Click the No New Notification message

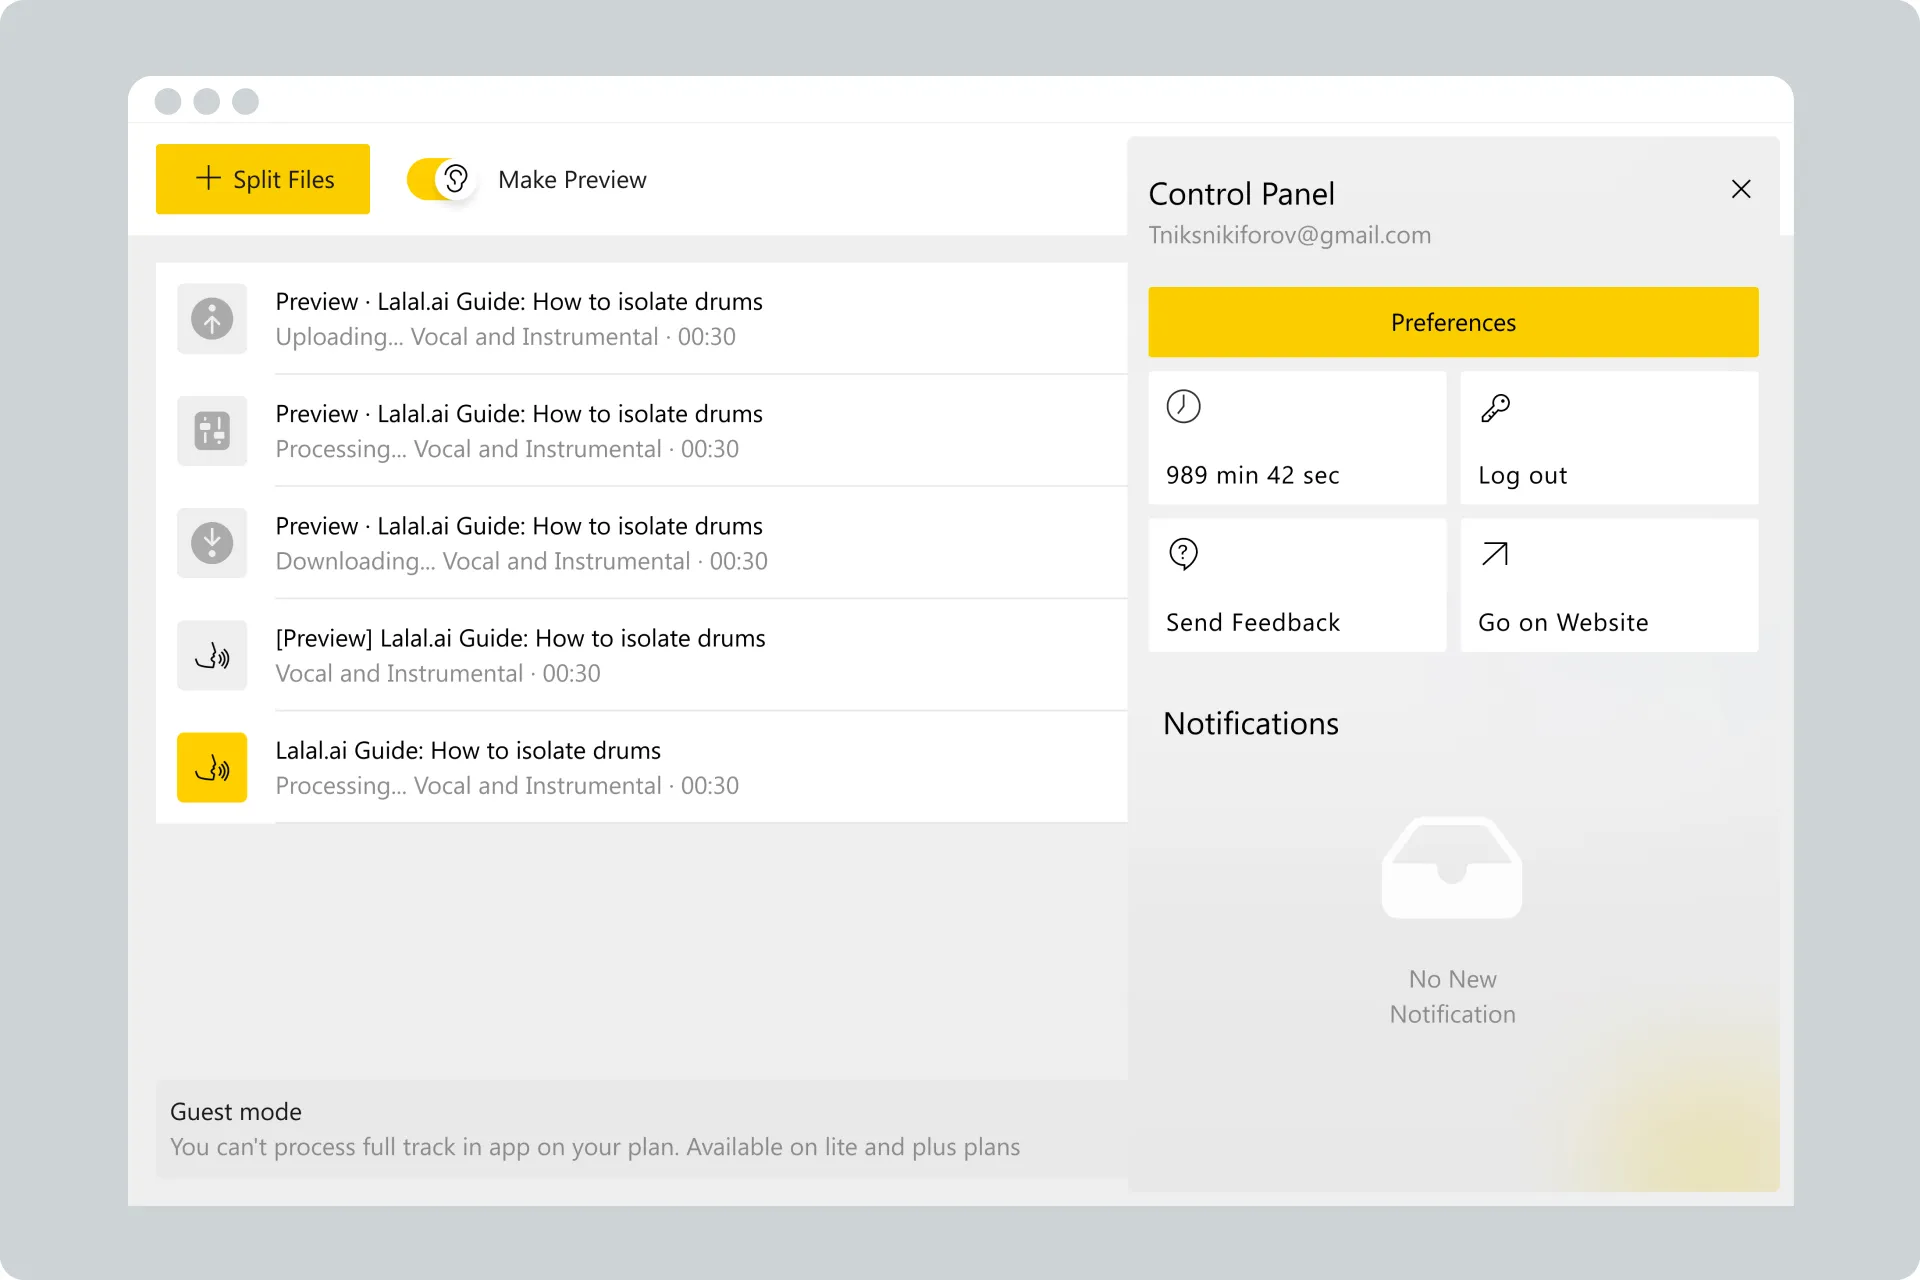tap(1452, 996)
